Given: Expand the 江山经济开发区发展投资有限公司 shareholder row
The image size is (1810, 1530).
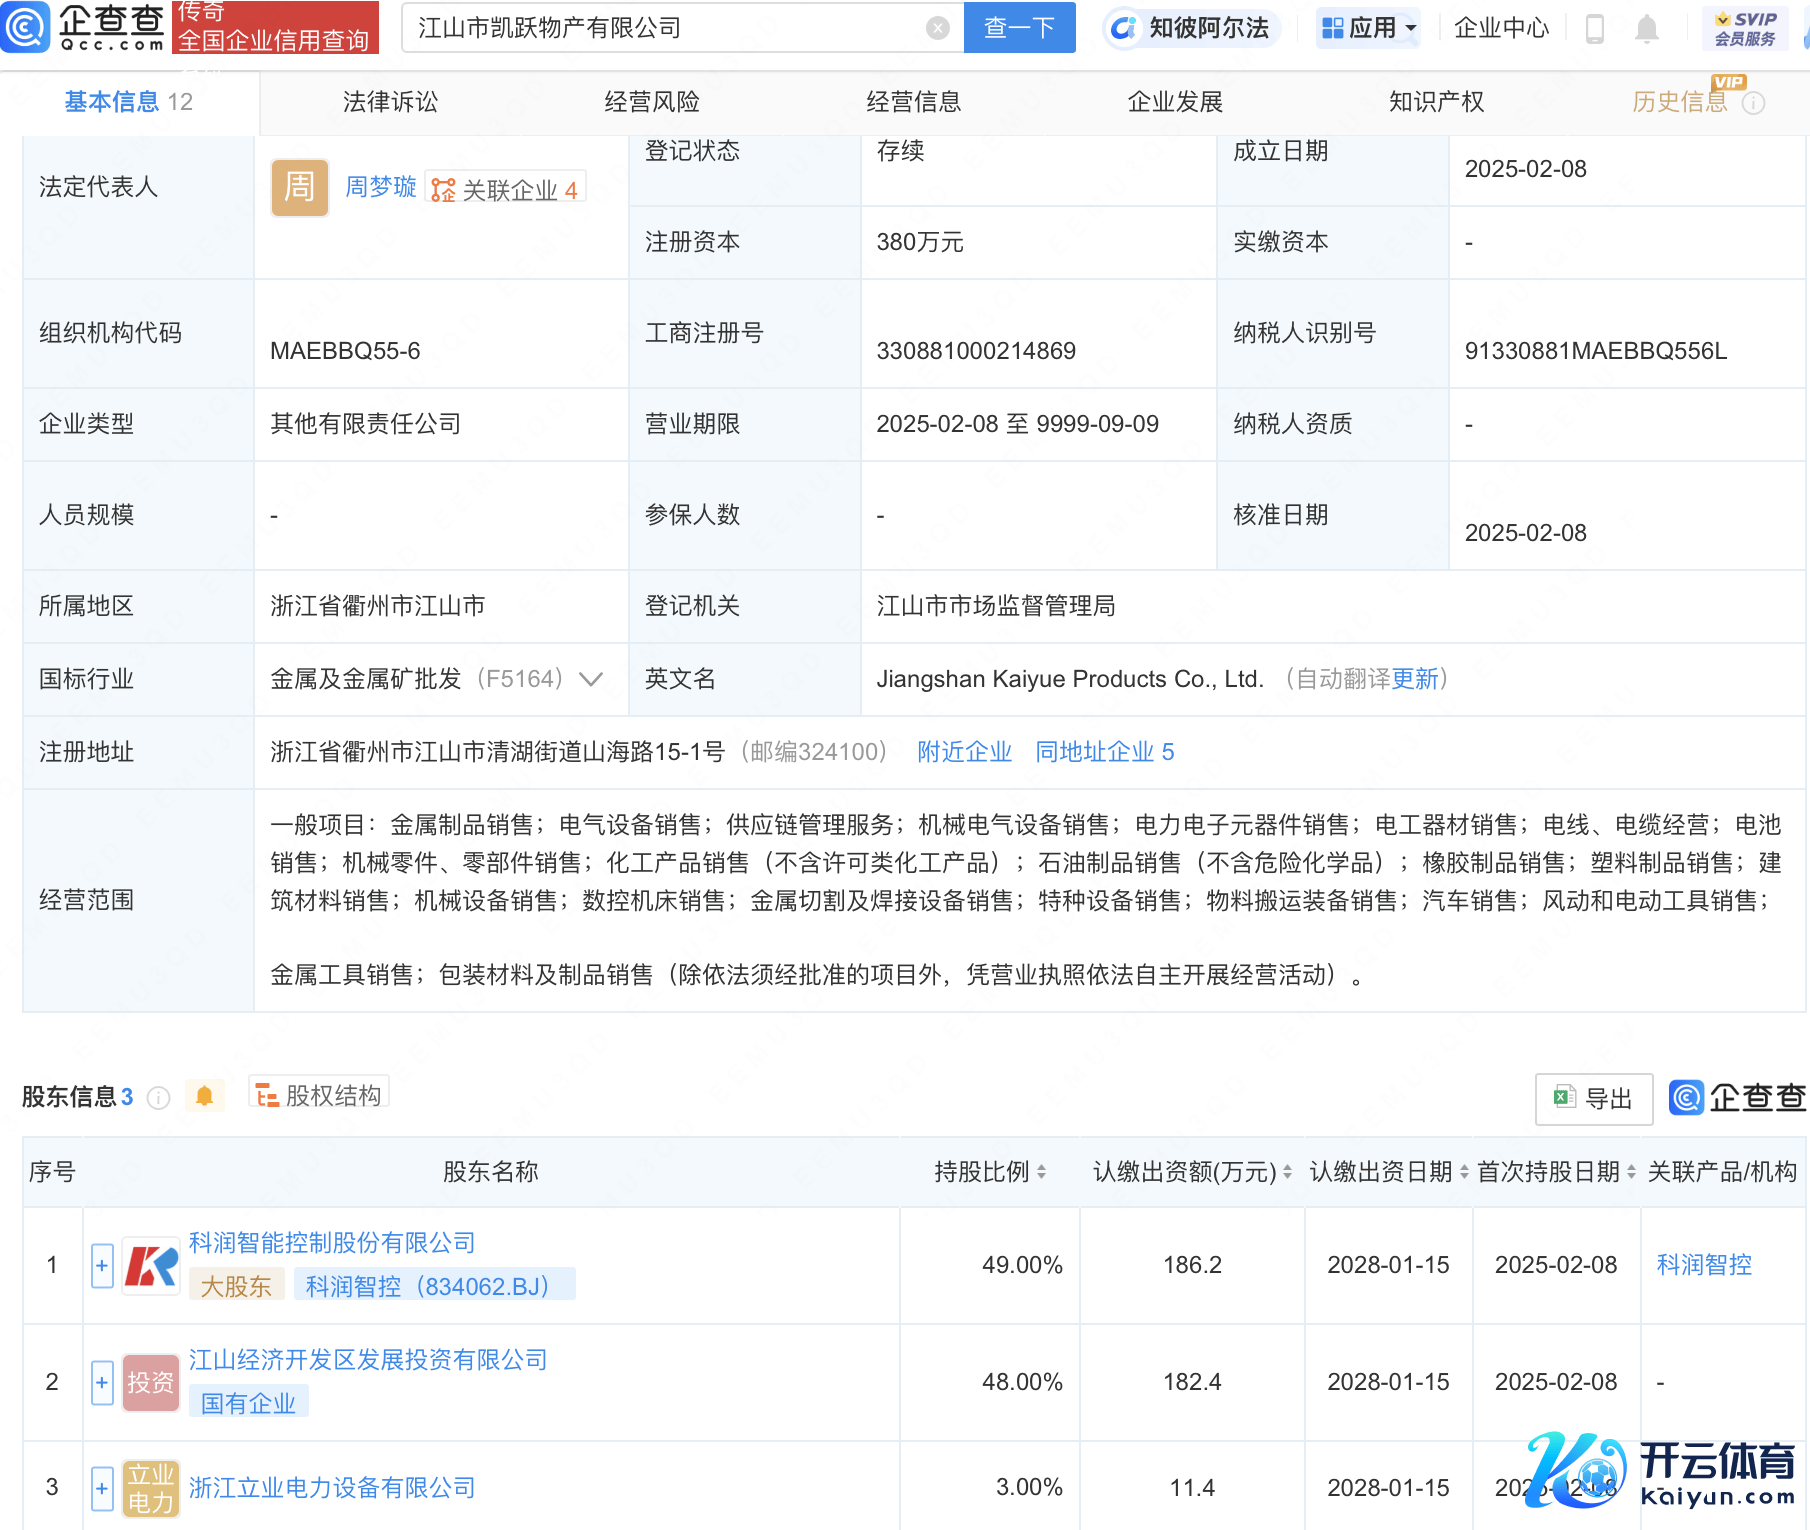Looking at the screenshot, I should pyautogui.click(x=102, y=1383).
